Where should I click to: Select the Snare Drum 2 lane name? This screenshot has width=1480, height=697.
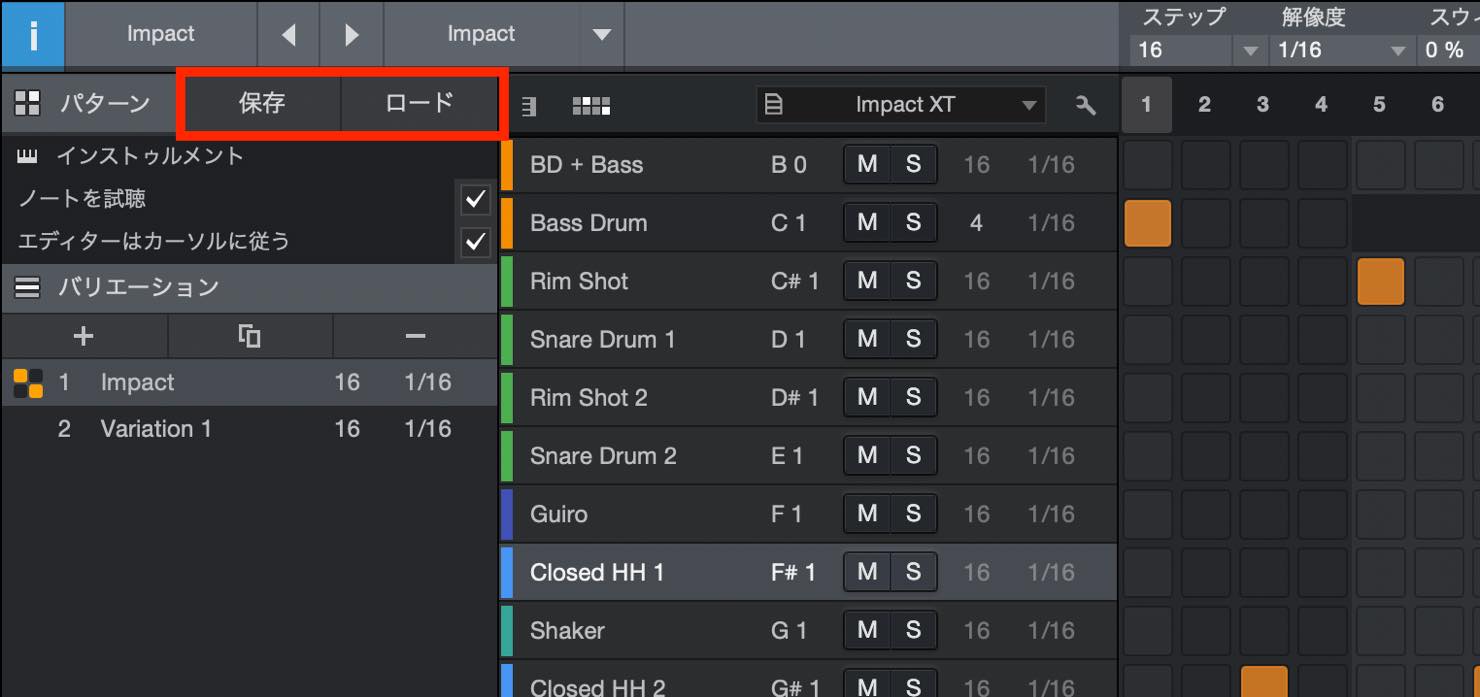[x=603, y=456]
